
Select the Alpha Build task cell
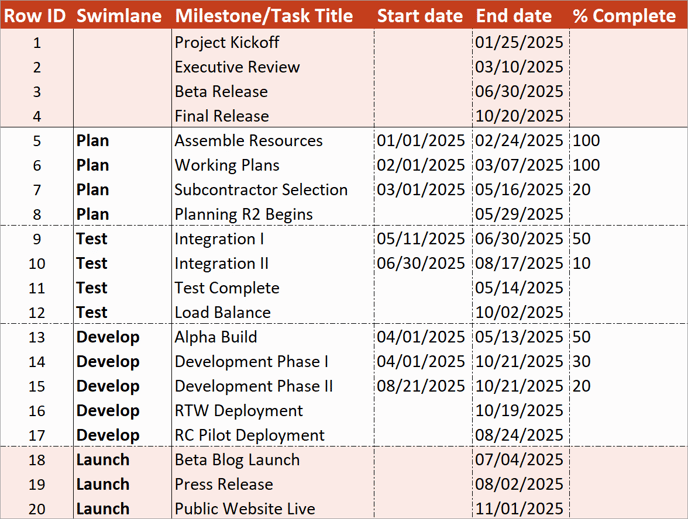tap(216, 337)
